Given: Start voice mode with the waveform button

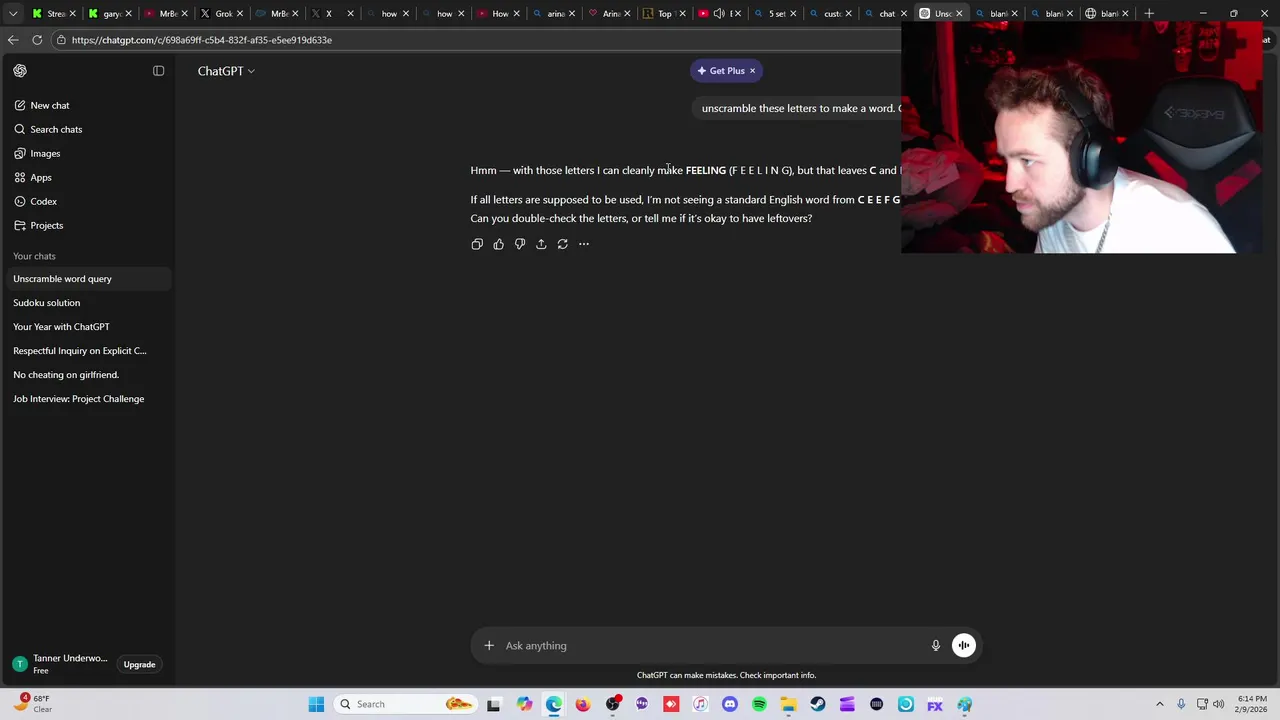Looking at the screenshot, I should (964, 646).
